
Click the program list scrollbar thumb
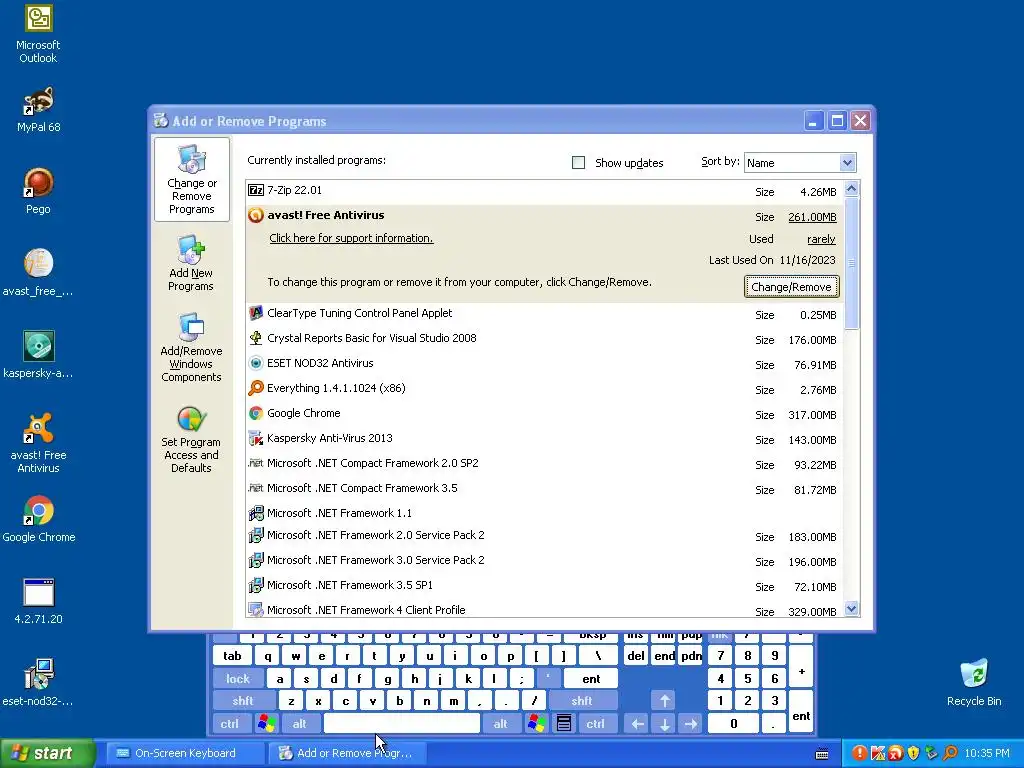(851, 263)
